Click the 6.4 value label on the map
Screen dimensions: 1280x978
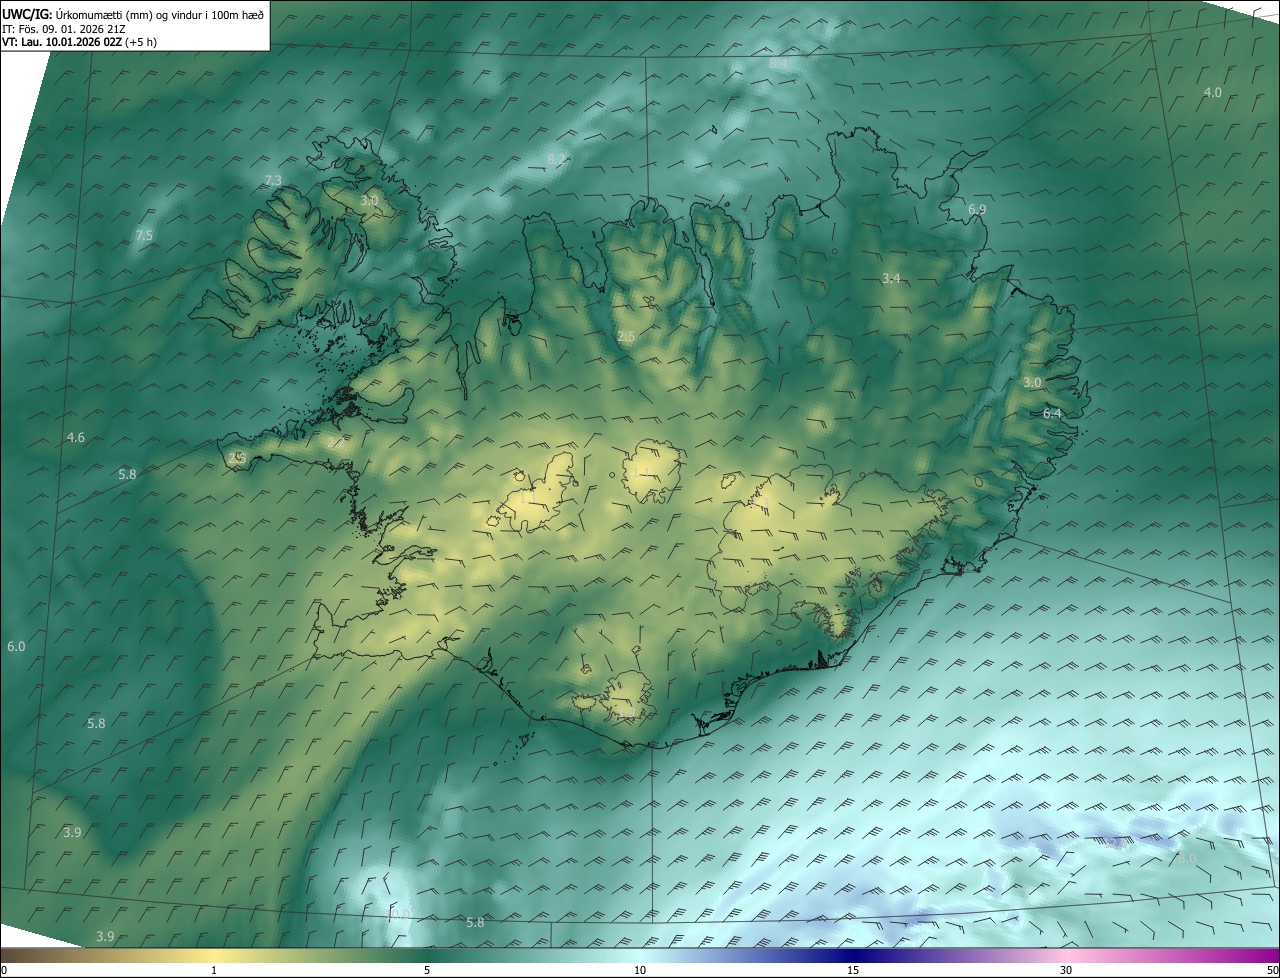1052,413
